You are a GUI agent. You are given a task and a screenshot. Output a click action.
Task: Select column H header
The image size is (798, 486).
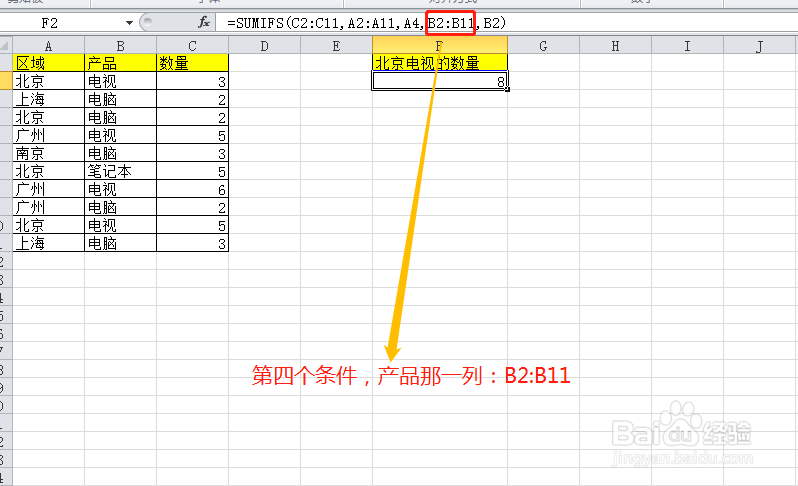[615, 46]
